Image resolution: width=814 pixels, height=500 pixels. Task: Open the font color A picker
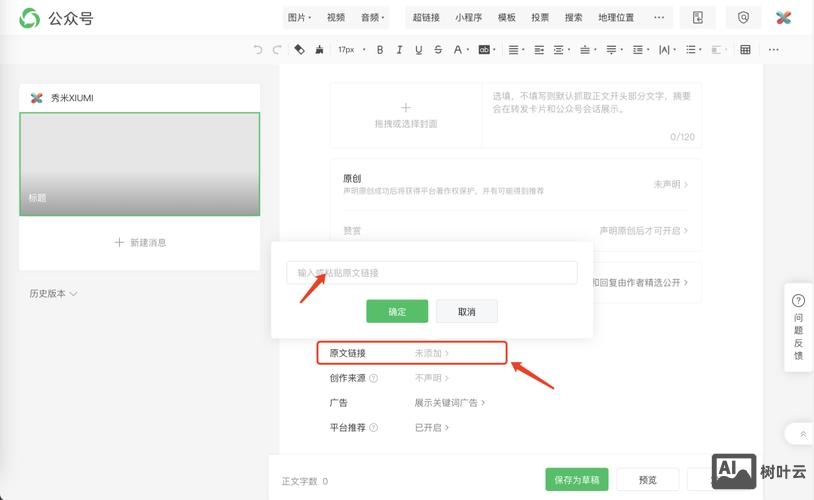pos(460,50)
